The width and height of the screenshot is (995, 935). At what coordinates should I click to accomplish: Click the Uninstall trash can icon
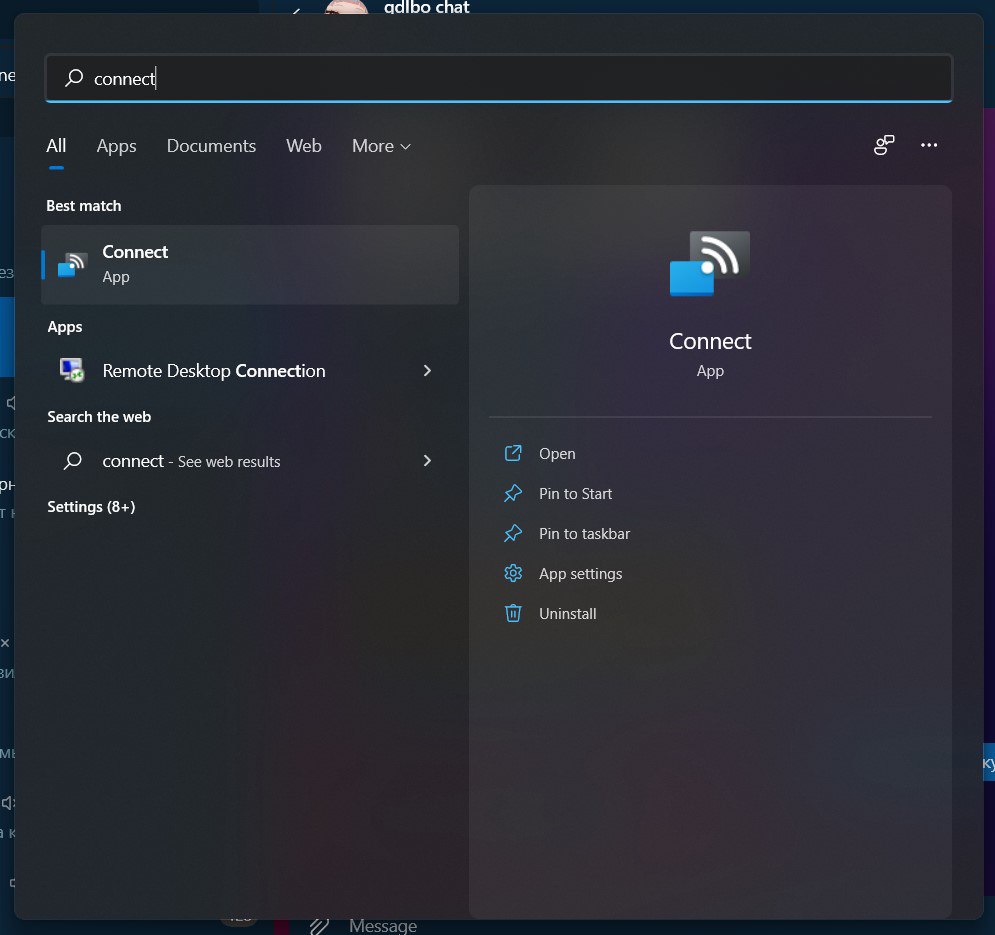click(513, 613)
